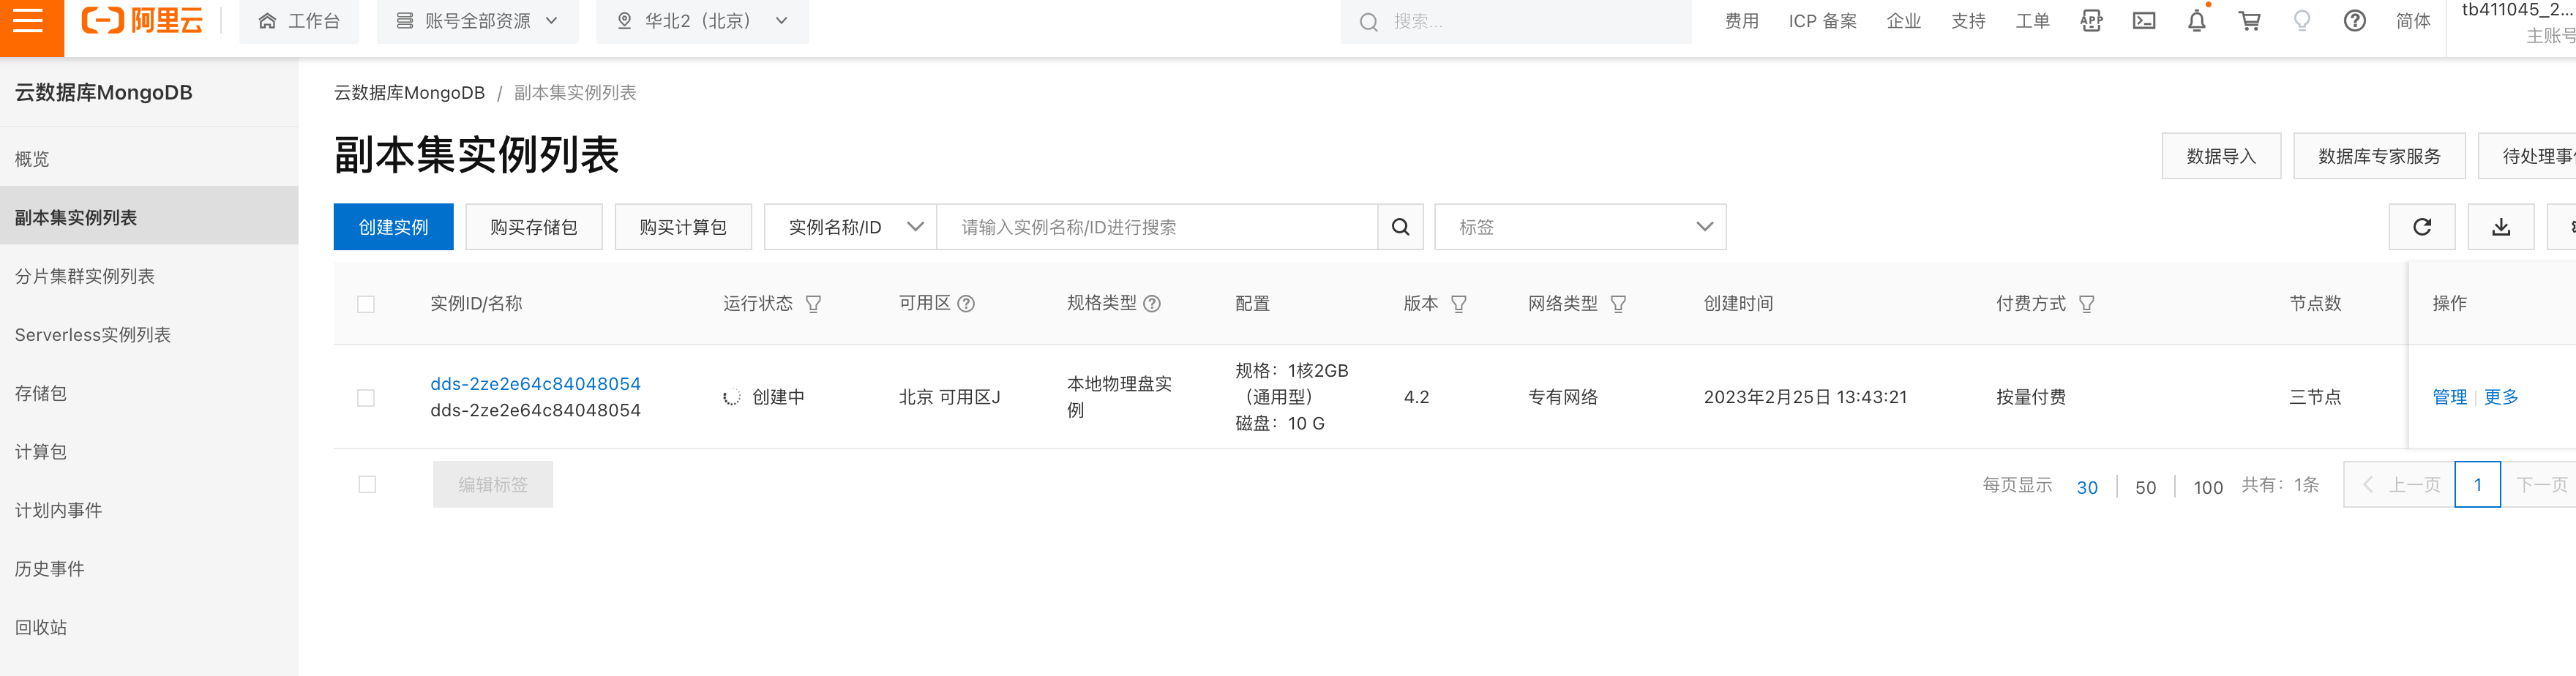2576x676 pixels.
Task: Click the magnifier search button
Action: pyautogui.click(x=1400, y=227)
